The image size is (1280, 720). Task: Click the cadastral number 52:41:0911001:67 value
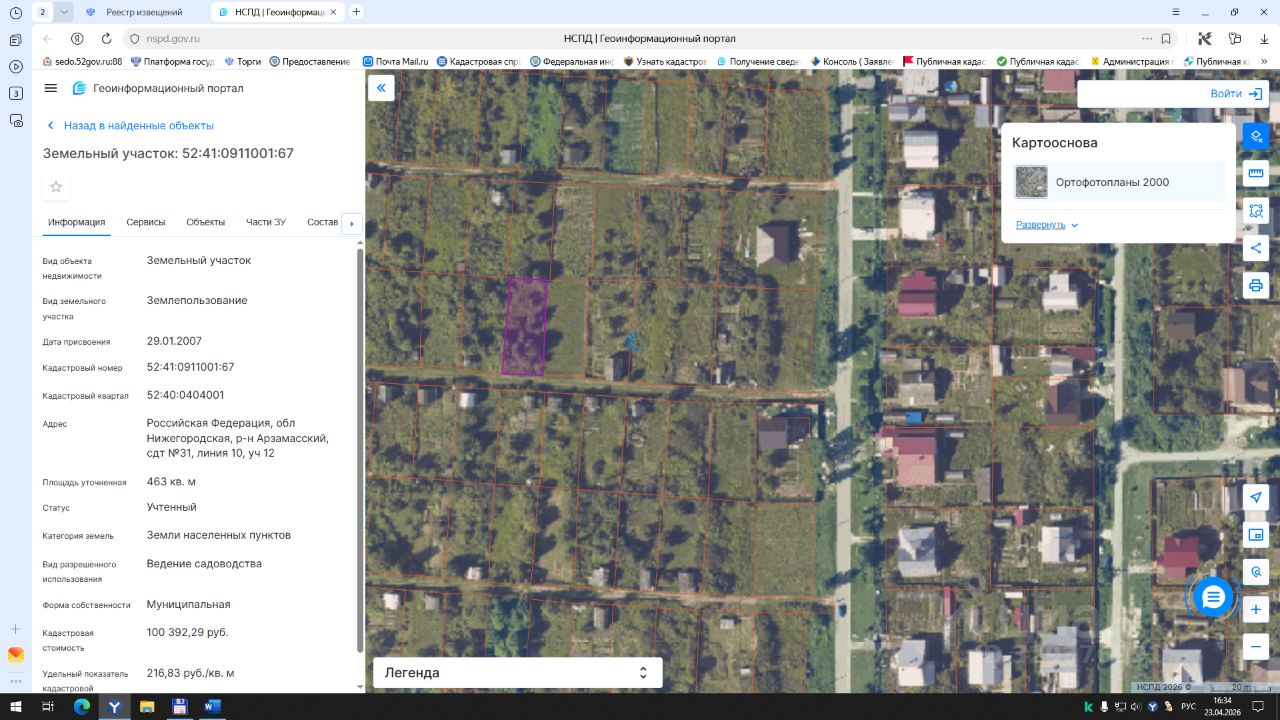(191, 367)
